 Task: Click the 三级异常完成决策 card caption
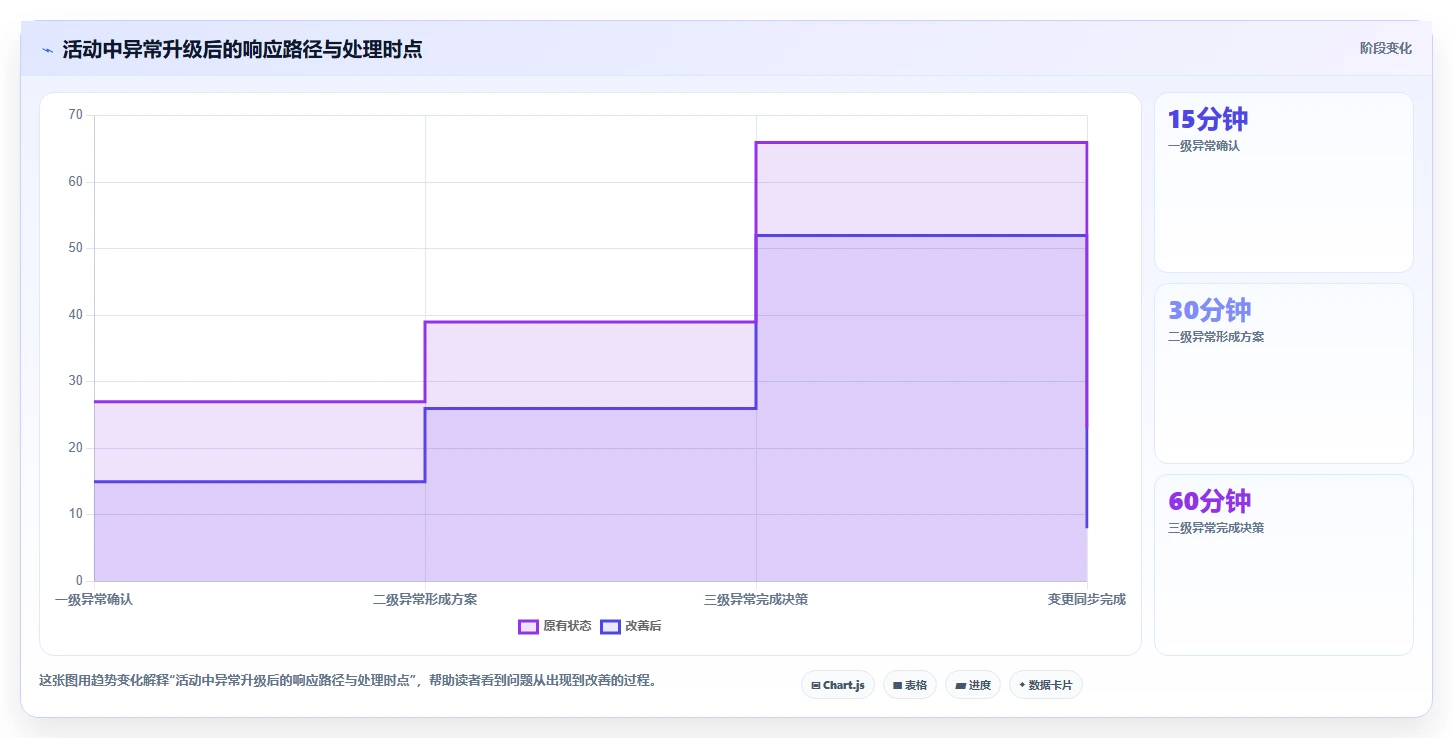coord(1216,528)
